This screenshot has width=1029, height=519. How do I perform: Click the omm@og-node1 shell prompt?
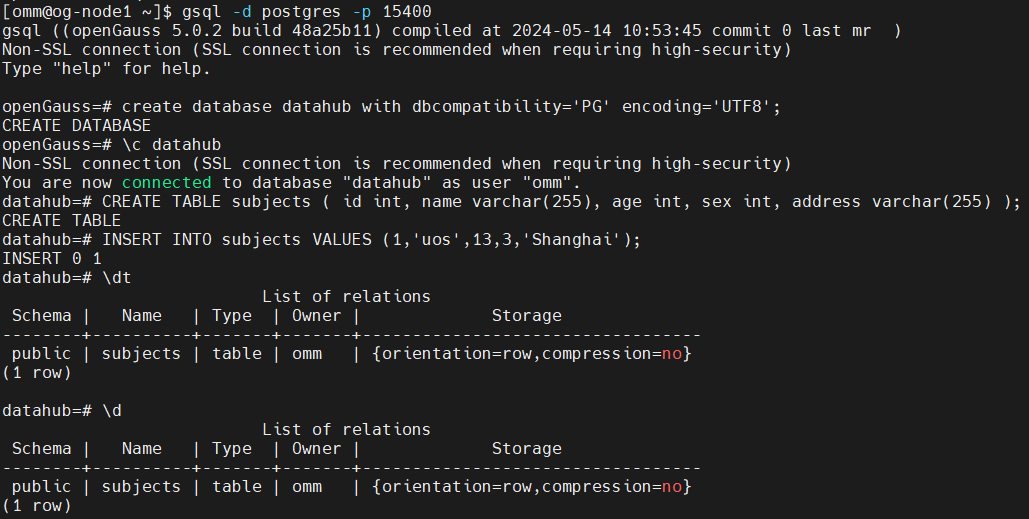87,12
